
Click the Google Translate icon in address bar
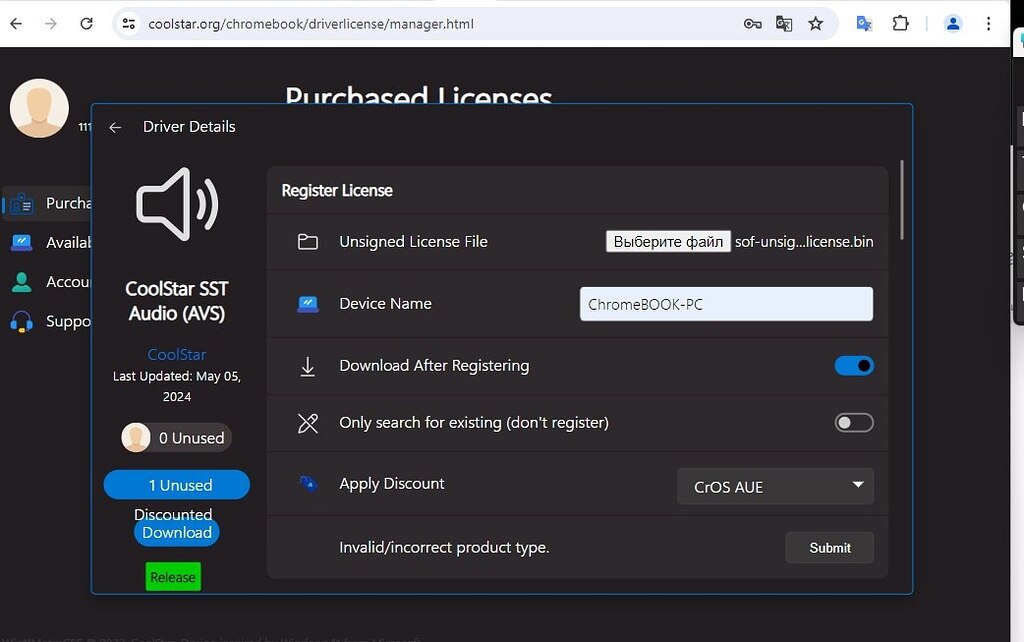click(784, 24)
